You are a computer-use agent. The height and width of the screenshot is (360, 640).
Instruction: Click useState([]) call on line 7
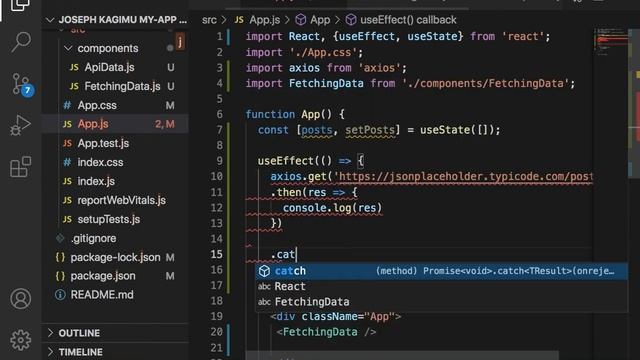pos(457,130)
